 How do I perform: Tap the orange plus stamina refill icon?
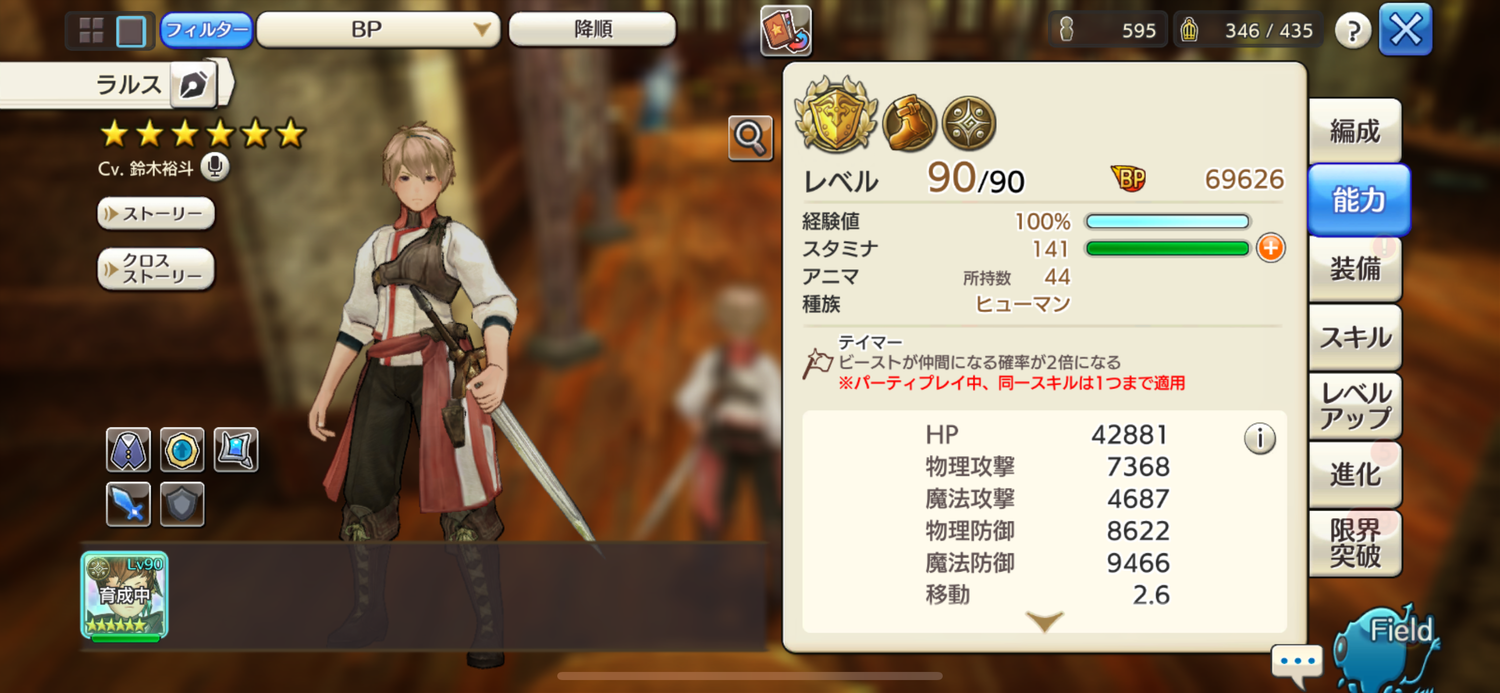point(1270,248)
